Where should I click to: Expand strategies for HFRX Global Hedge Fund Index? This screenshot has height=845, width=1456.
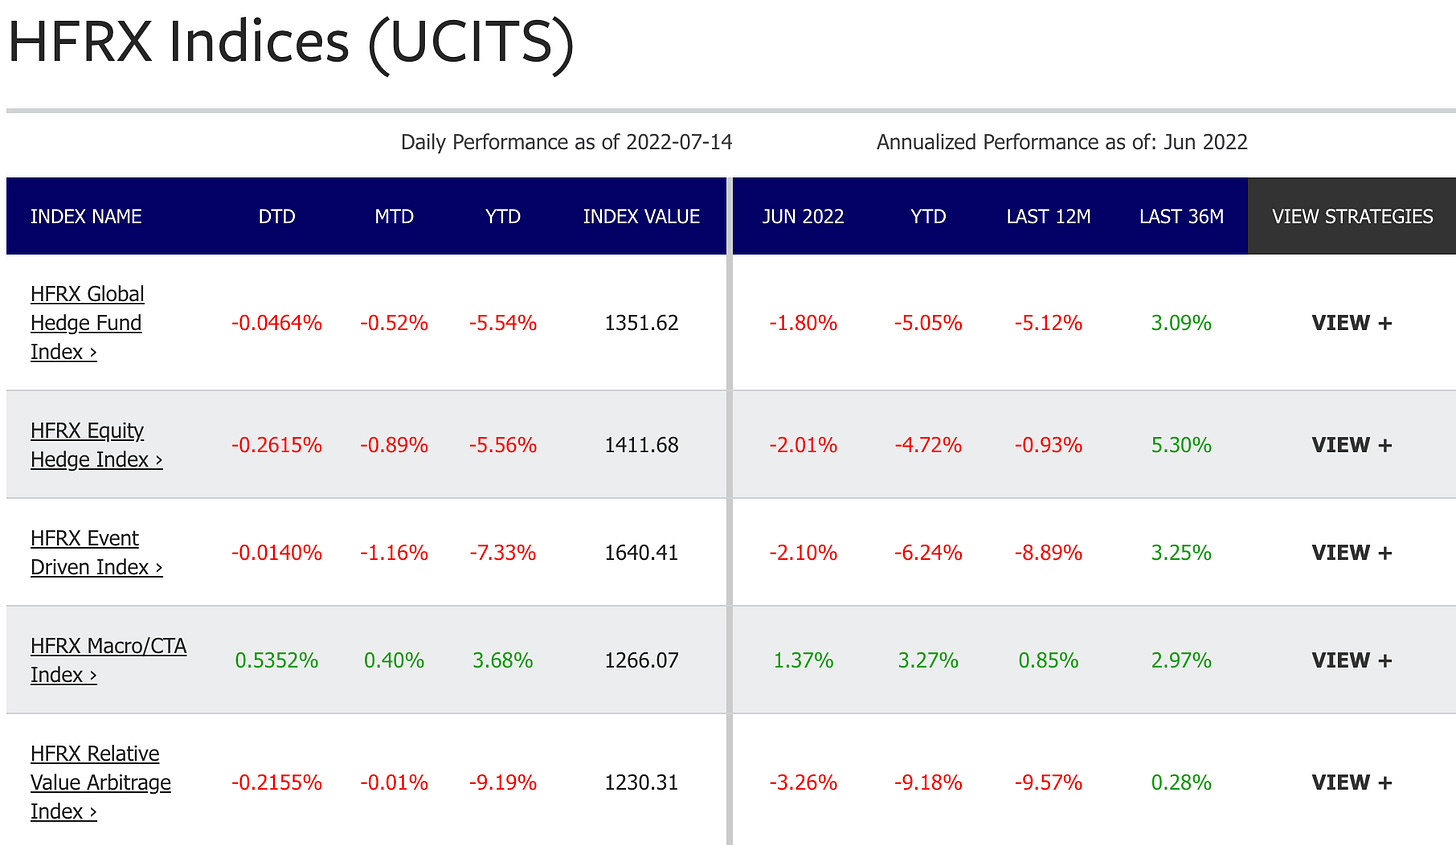1351,322
